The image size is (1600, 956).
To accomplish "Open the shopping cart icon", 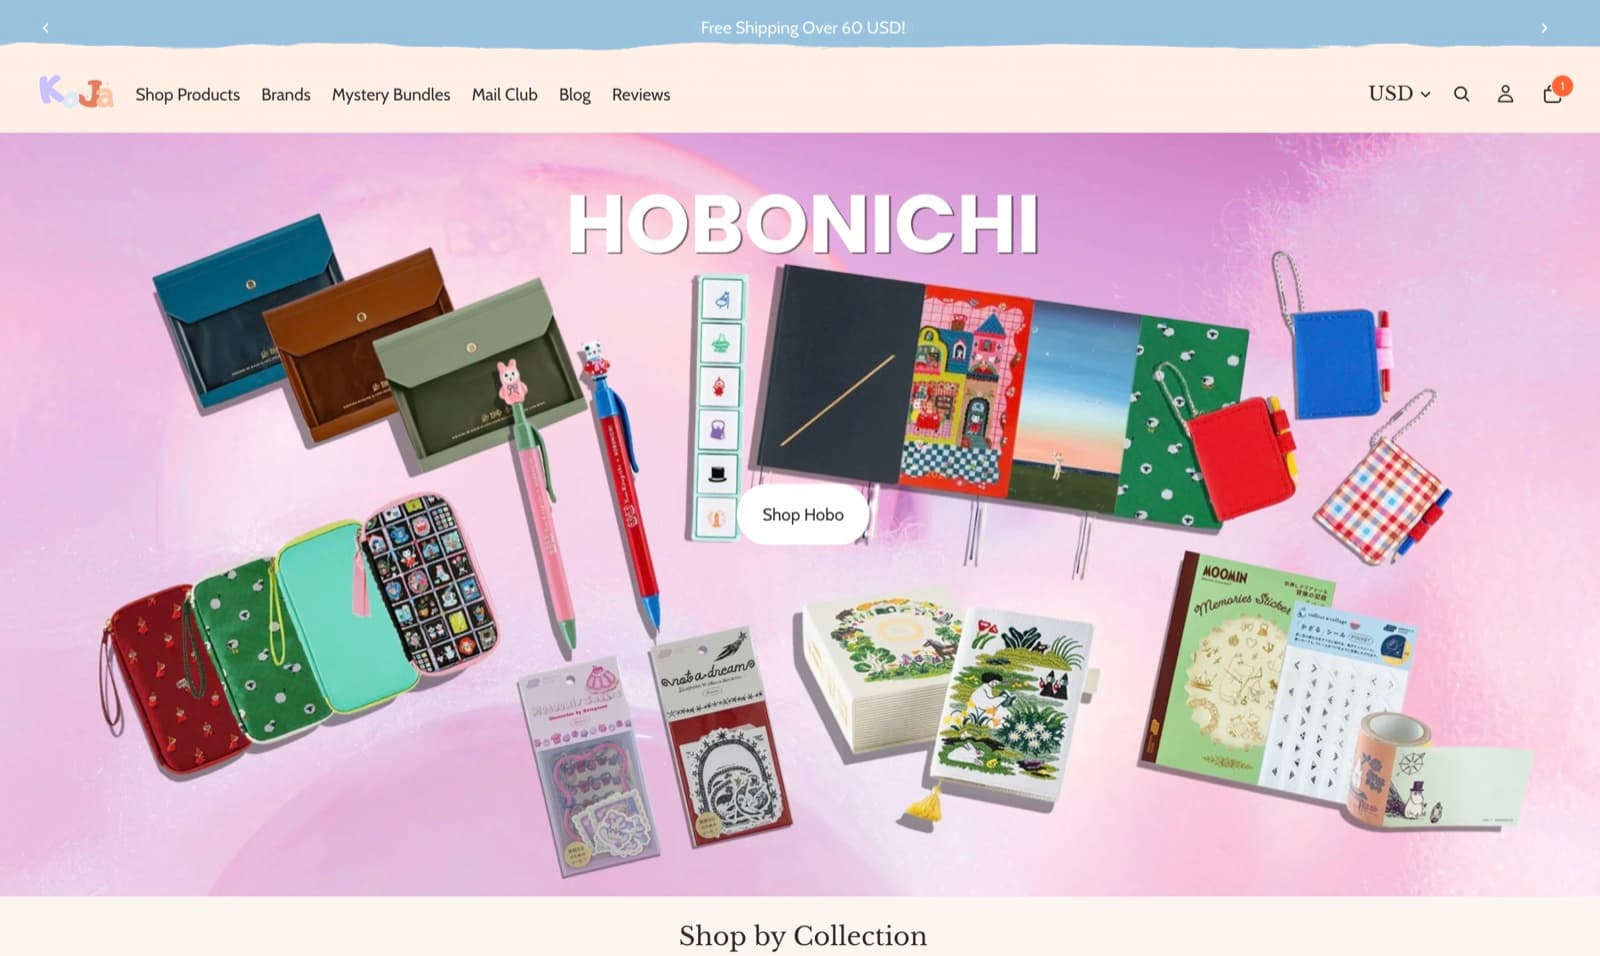I will click(1554, 92).
